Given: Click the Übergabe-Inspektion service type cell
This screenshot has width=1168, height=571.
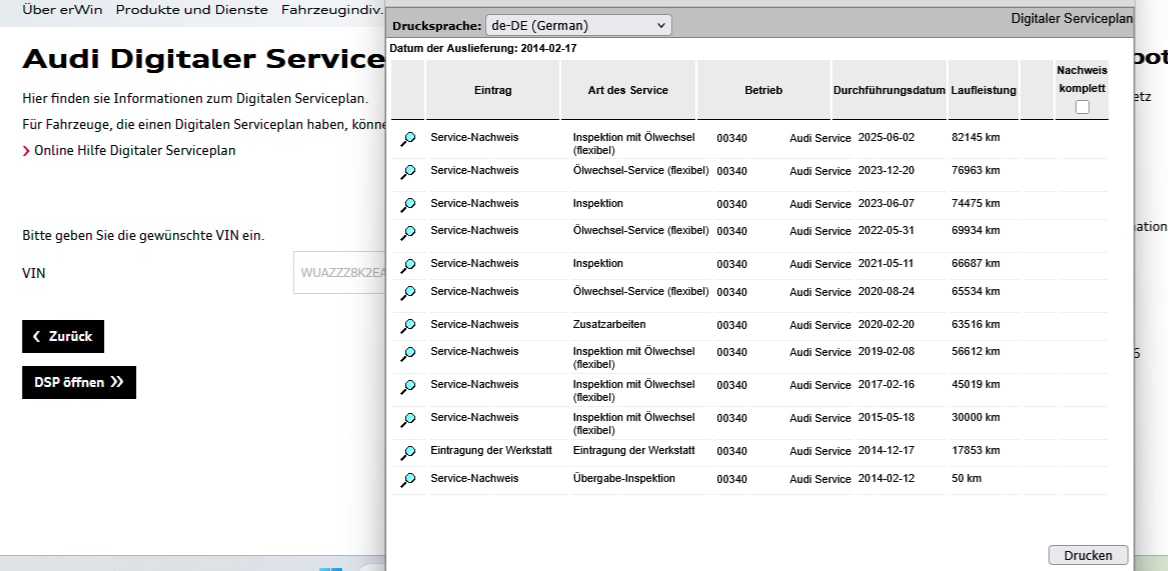Looking at the screenshot, I should coord(624,478).
